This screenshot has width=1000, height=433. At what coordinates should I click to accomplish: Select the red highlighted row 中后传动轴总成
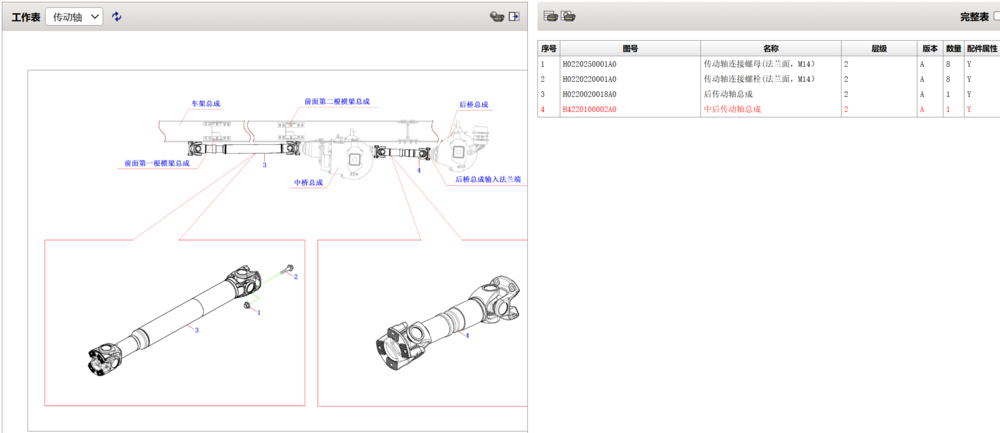pos(732,109)
